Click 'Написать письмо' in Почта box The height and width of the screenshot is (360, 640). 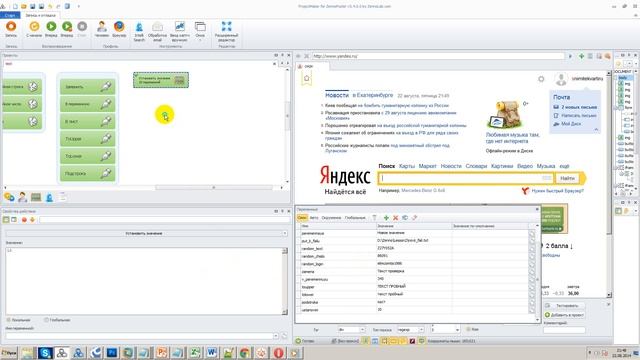(578, 116)
